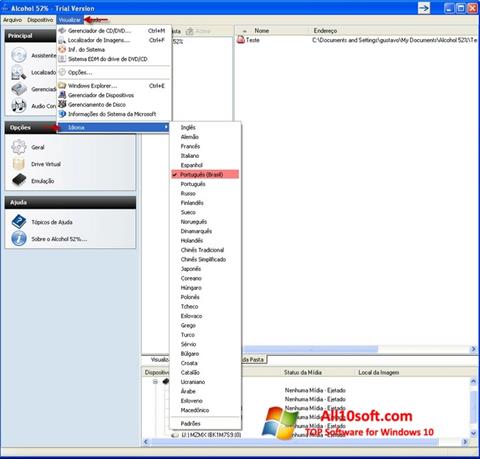Click the file list horizontal scrollbar

tap(310, 349)
